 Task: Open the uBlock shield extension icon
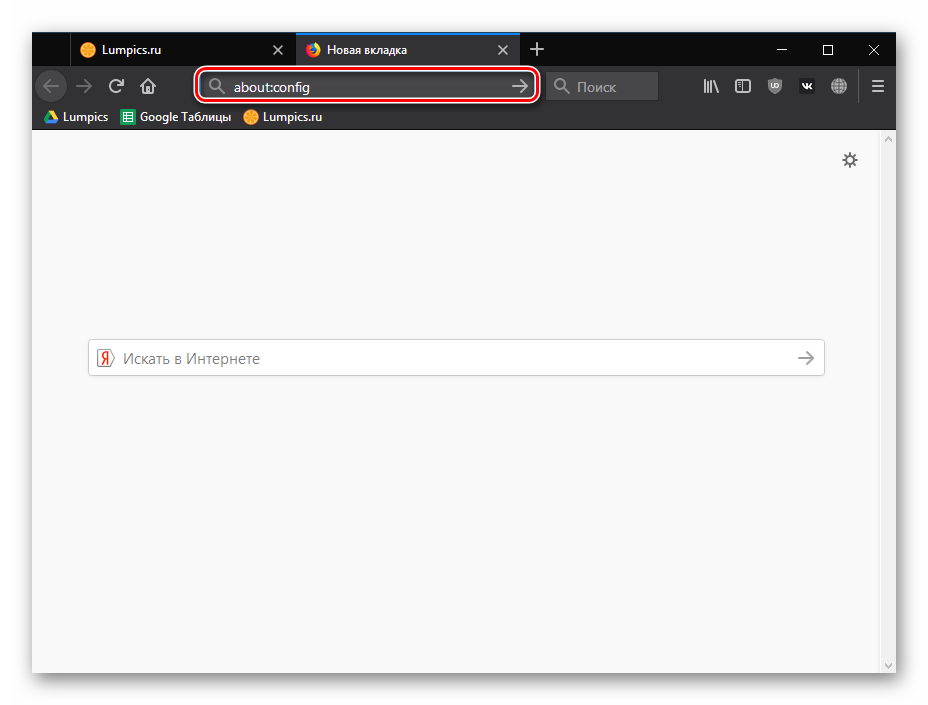tap(775, 86)
